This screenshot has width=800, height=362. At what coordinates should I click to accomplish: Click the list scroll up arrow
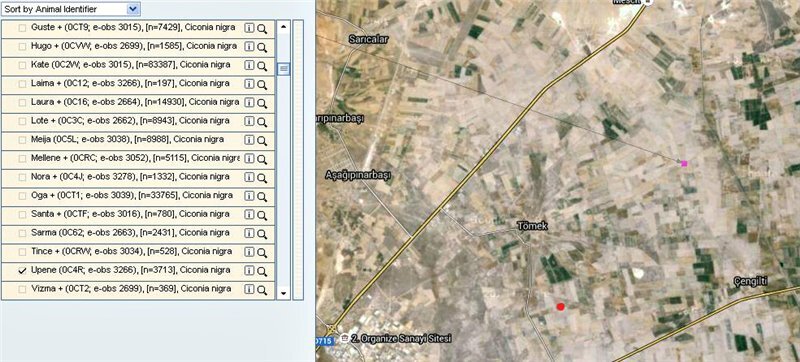click(283, 26)
